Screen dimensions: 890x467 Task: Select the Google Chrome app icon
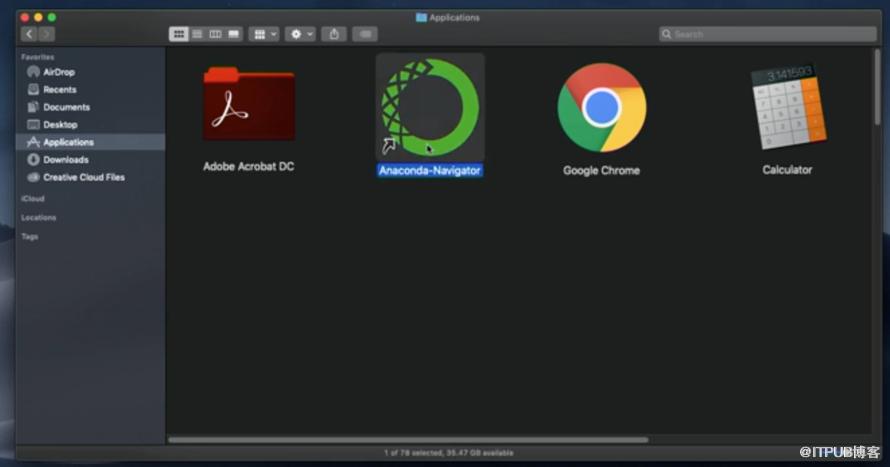[x=602, y=107]
